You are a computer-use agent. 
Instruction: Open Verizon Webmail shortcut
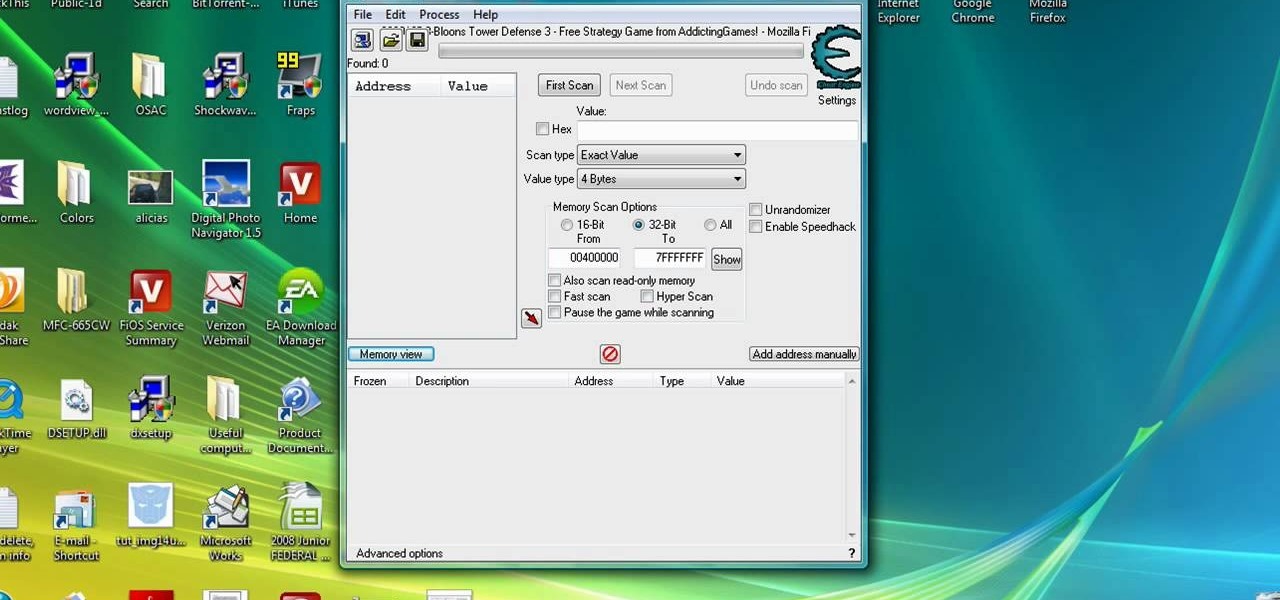[225, 307]
